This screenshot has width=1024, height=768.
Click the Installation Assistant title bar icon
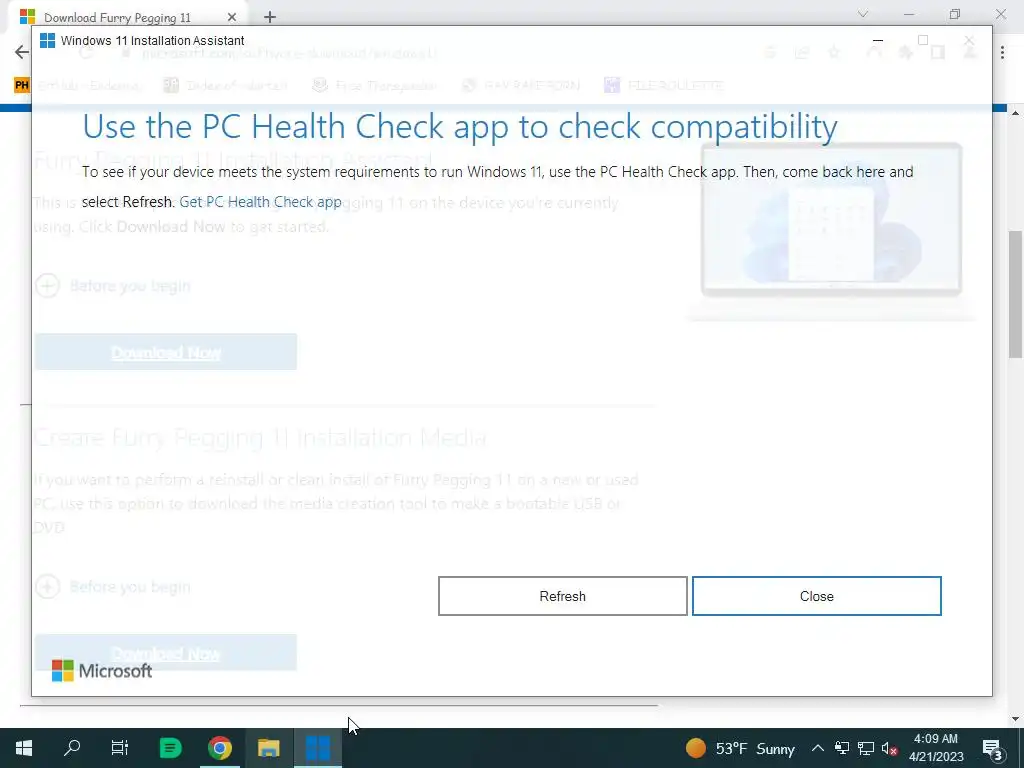[x=47, y=40]
